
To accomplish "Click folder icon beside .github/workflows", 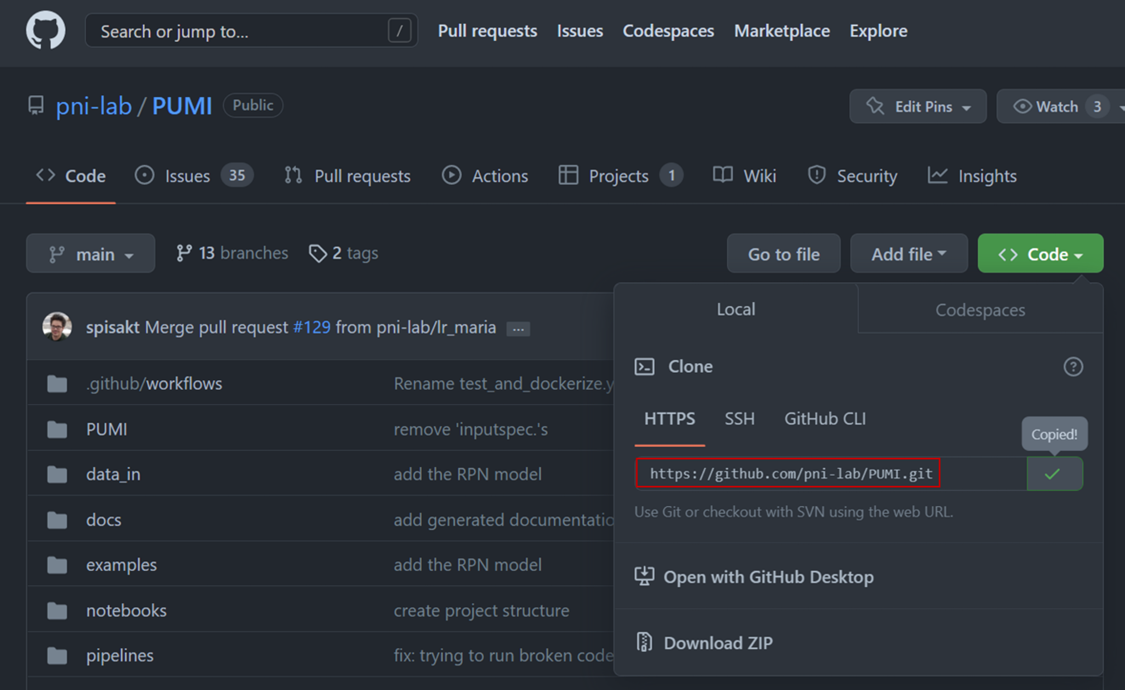I will [x=57, y=384].
